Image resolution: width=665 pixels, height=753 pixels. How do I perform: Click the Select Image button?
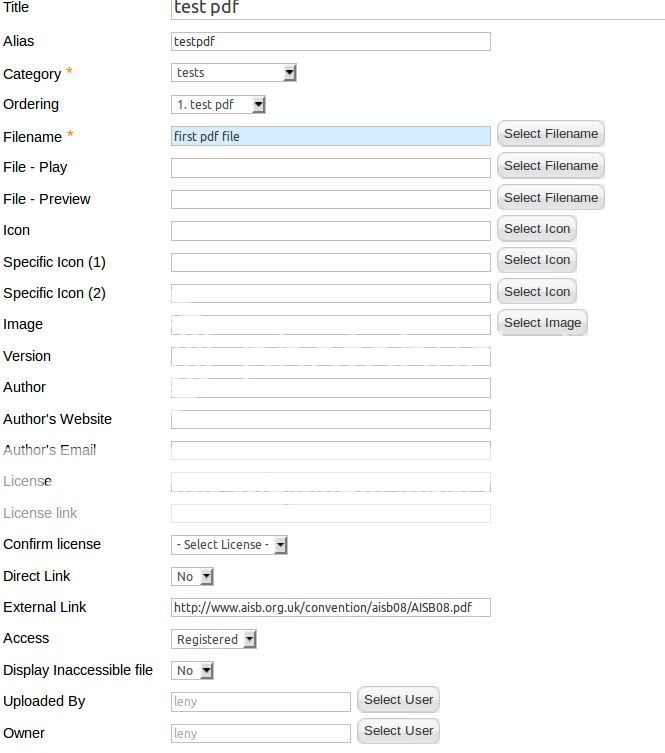[541, 323]
